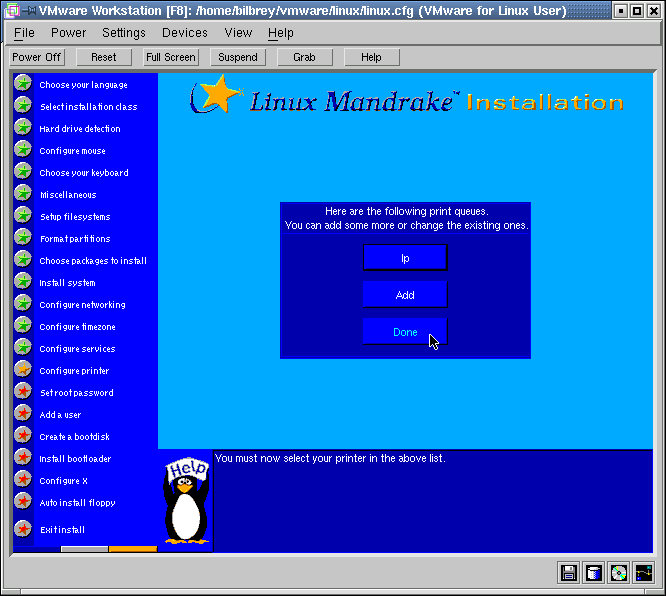Click the Full Screen toolbar button
This screenshot has height=596, width=666.
[171, 57]
